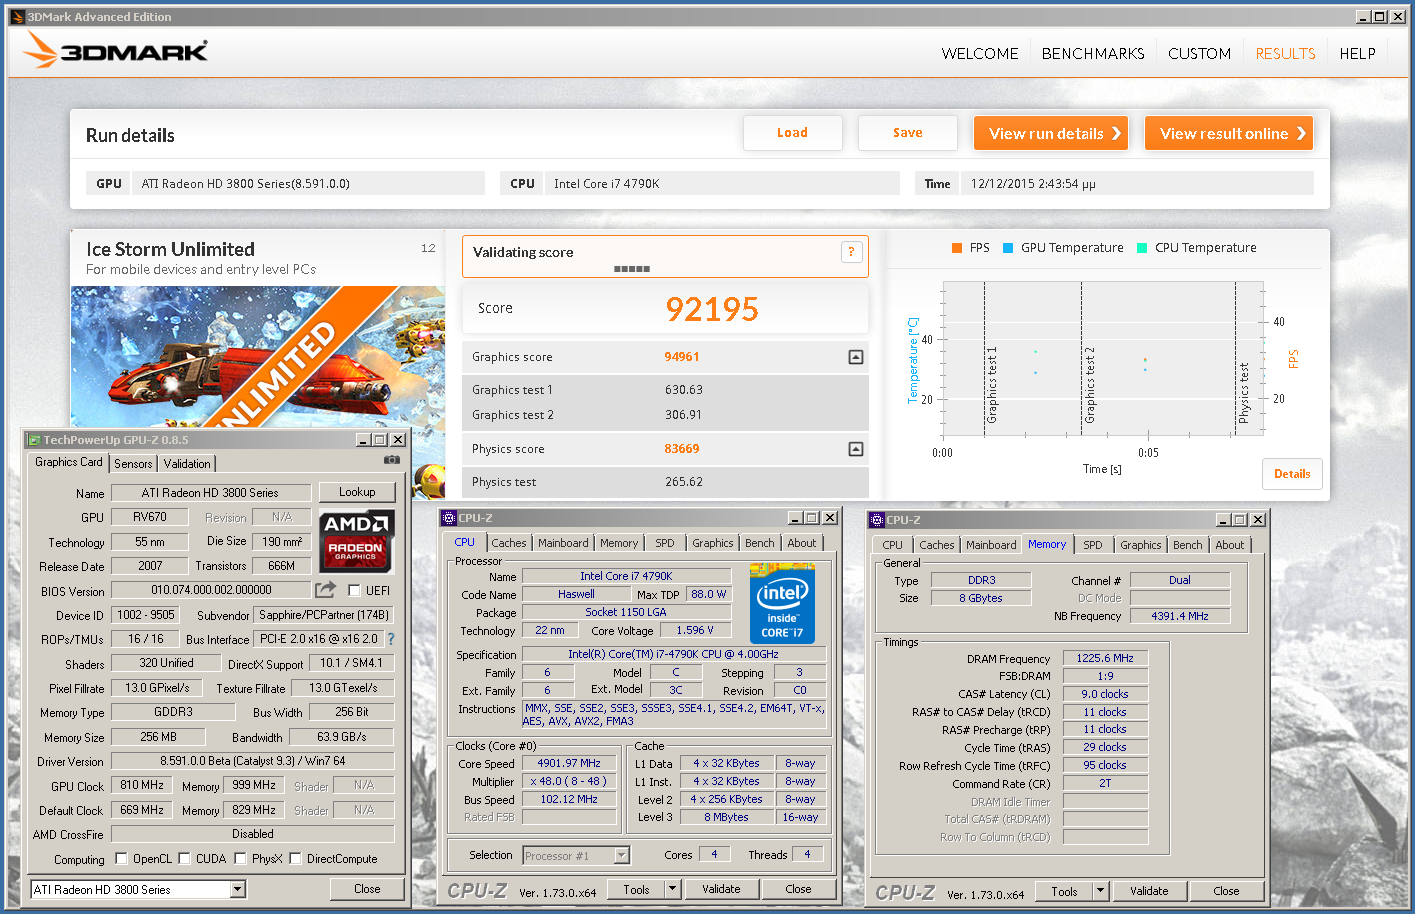Screen dimensions: 1415x914
Task: Switch to SPD tab in CPU-Z CPU window
Action: coord(665,543)
